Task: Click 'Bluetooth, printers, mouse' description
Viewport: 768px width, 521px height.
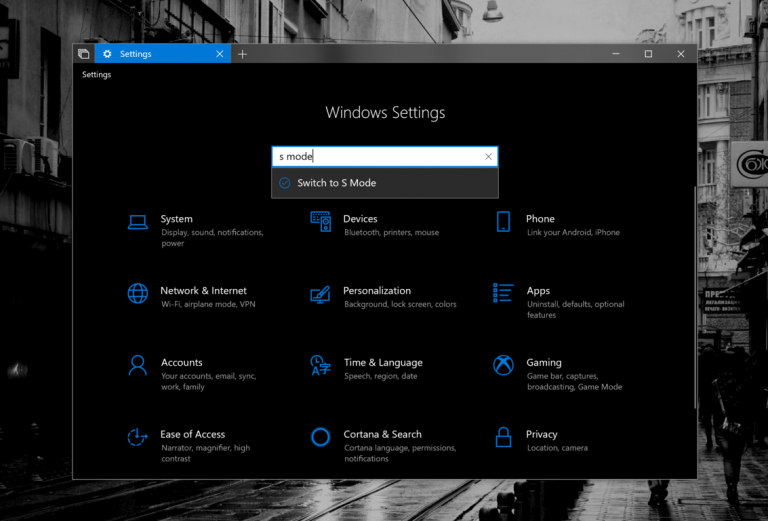Action: point(391,233)
